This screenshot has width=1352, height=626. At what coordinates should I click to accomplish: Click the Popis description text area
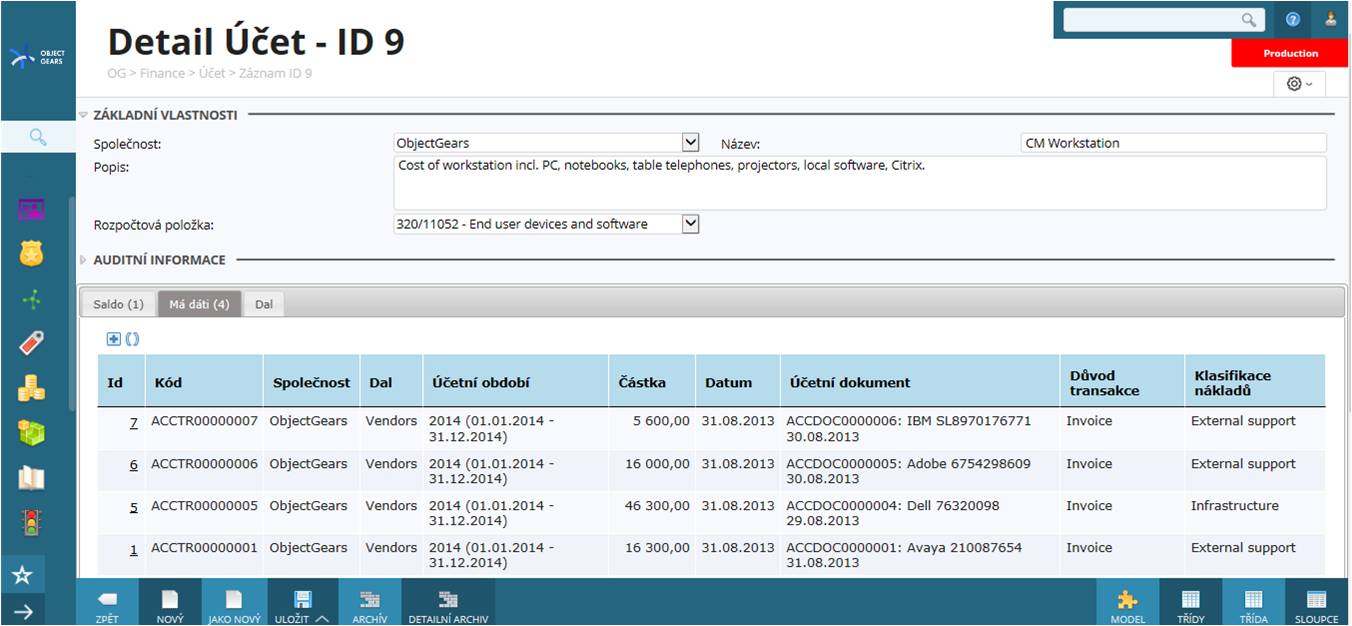(861, 183)
